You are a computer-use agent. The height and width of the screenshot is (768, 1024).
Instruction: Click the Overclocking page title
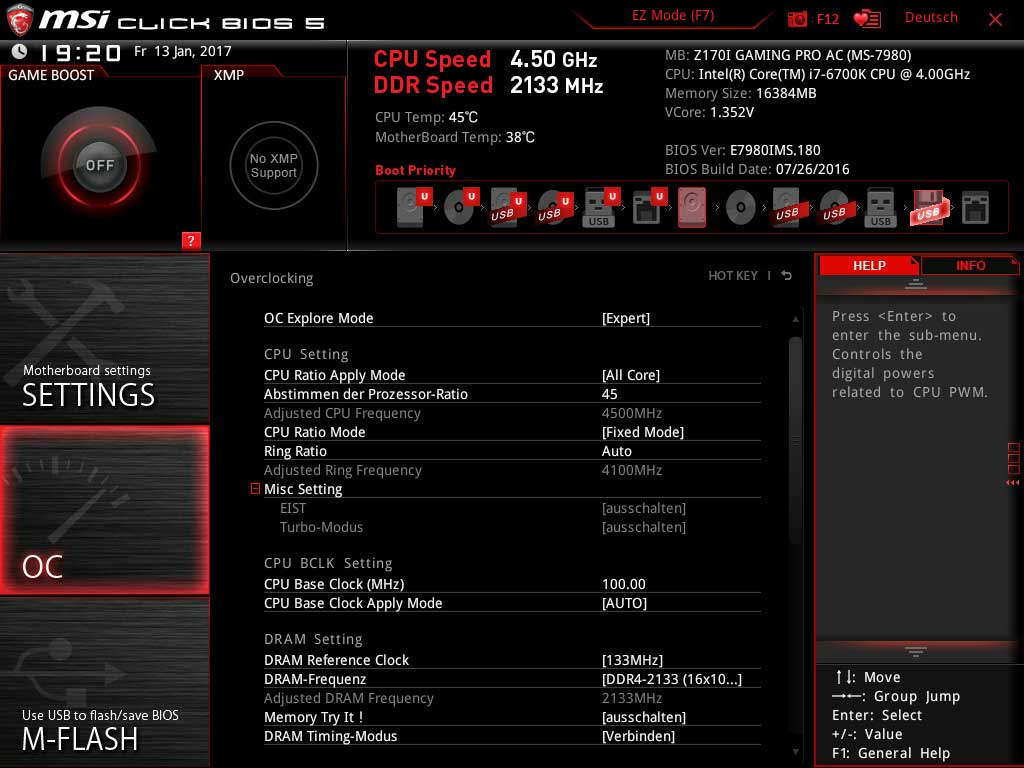[272, 278]
